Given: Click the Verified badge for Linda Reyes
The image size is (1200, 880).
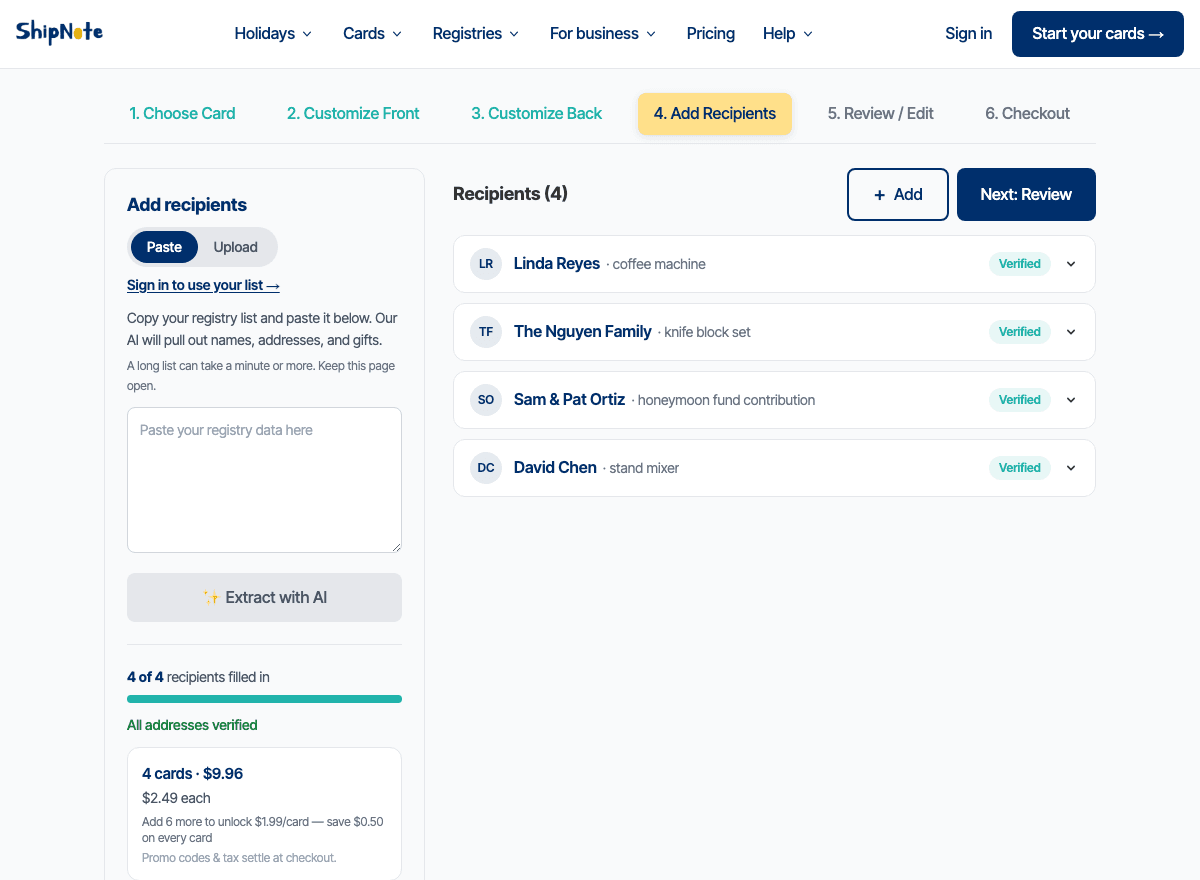Looking at the screenshot, I should coord(1020,264).
